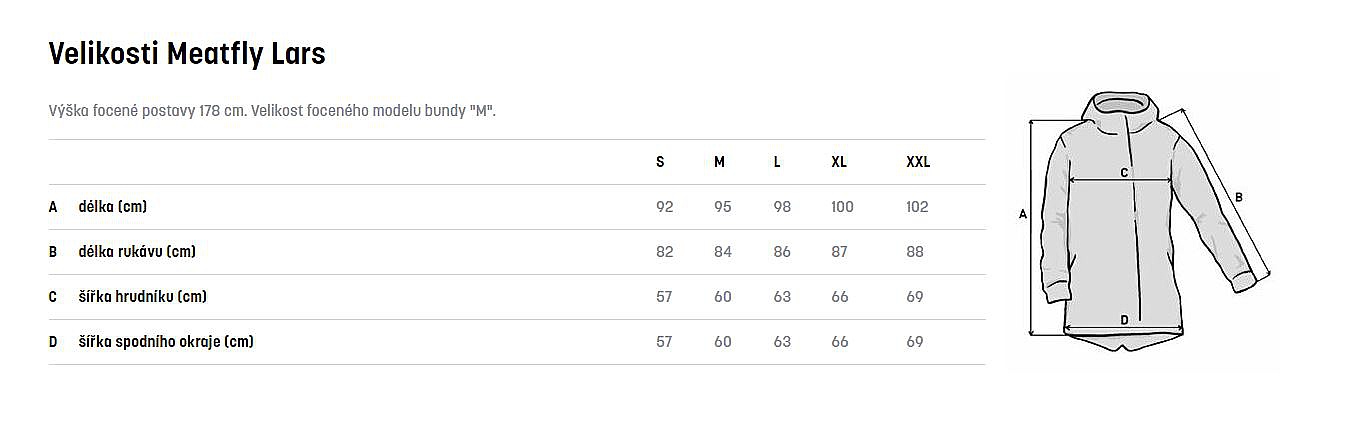Select the XL length value 100
Screen dimensions: 1345x425
coord(842,207)
